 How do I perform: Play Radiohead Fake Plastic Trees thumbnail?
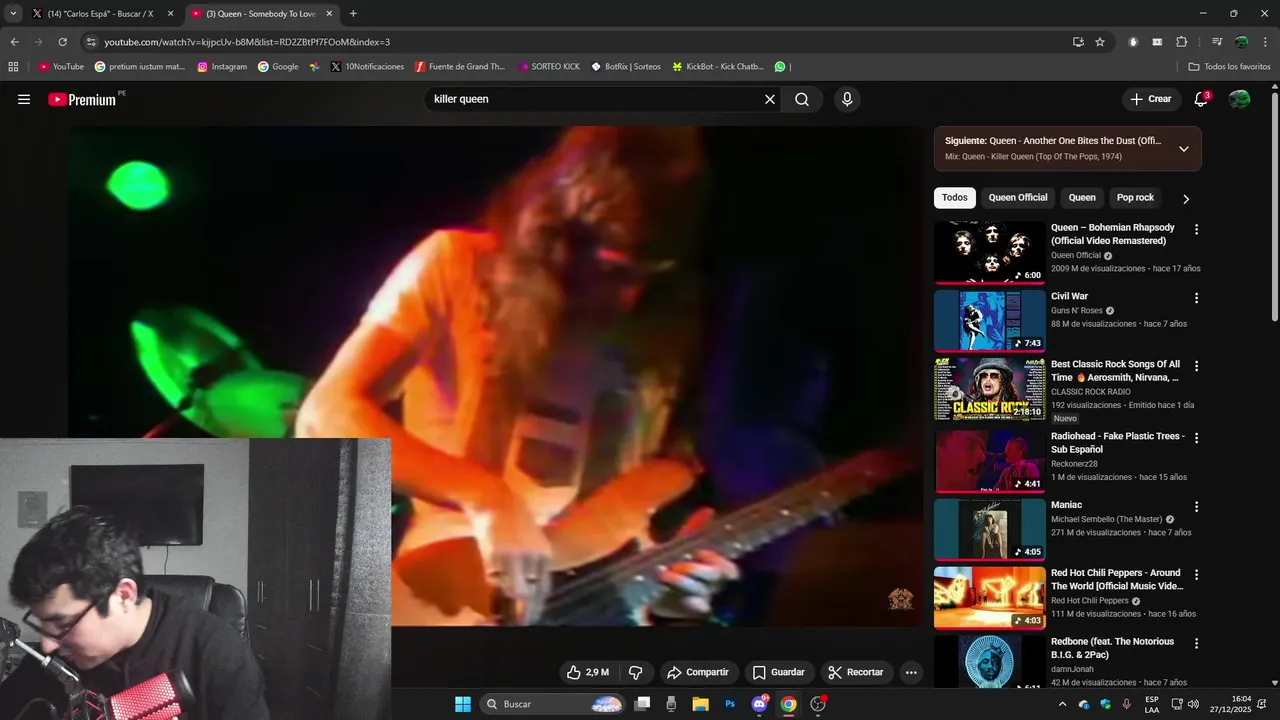[x=989, y=461]
